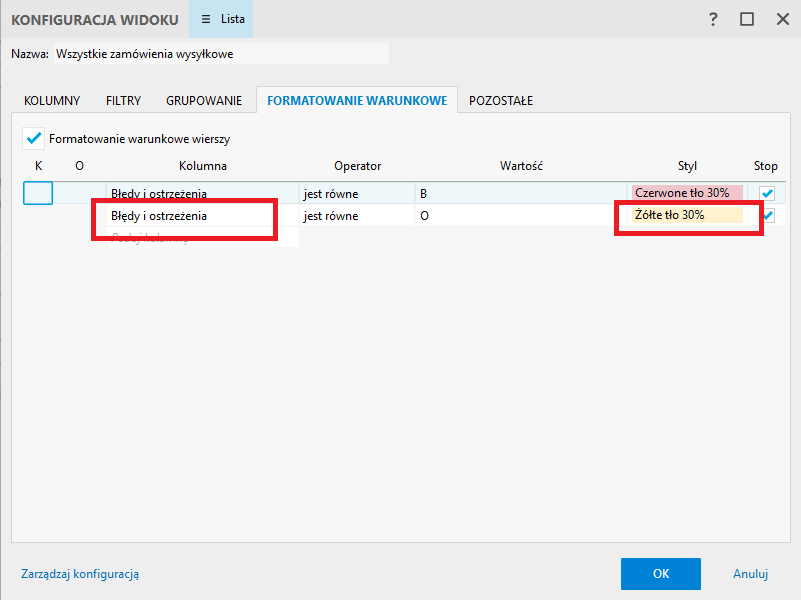Maximize the Konfiguracja widoku window

click(746, 19)
